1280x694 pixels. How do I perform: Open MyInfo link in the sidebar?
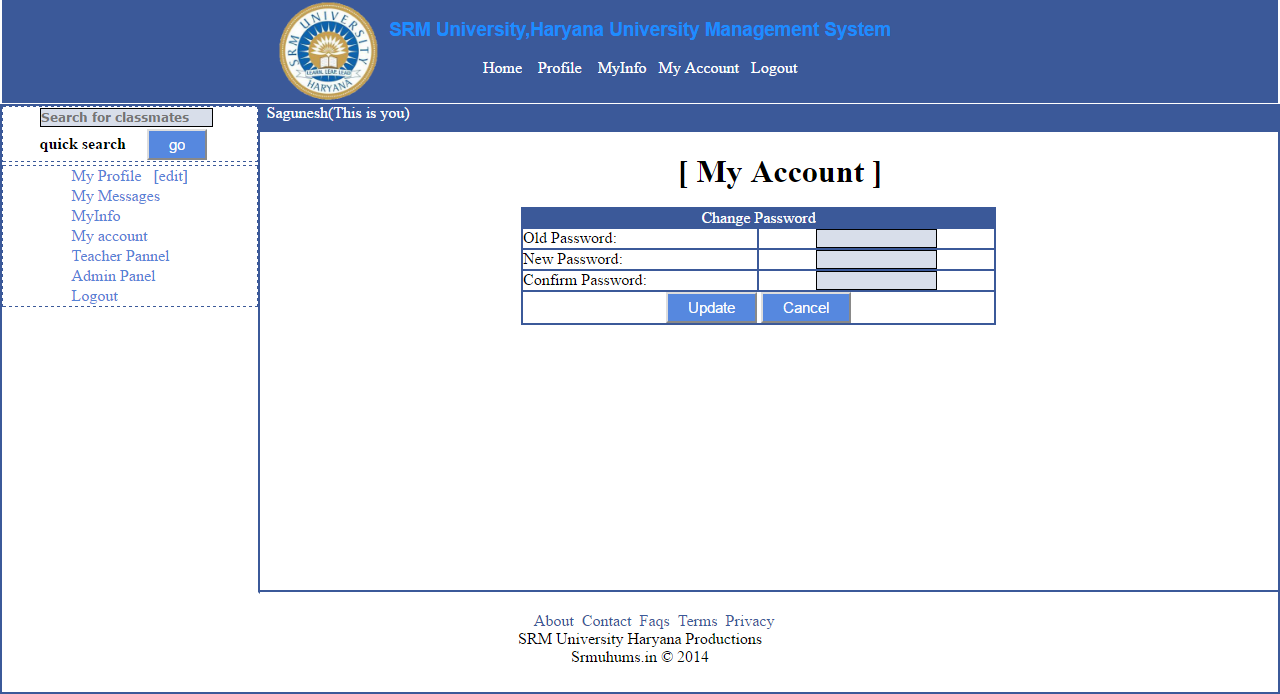[95, 216]
